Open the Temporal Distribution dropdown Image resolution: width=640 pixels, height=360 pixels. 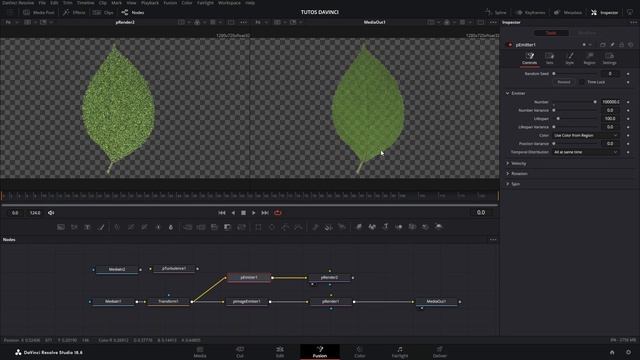[x=586, y=152]
